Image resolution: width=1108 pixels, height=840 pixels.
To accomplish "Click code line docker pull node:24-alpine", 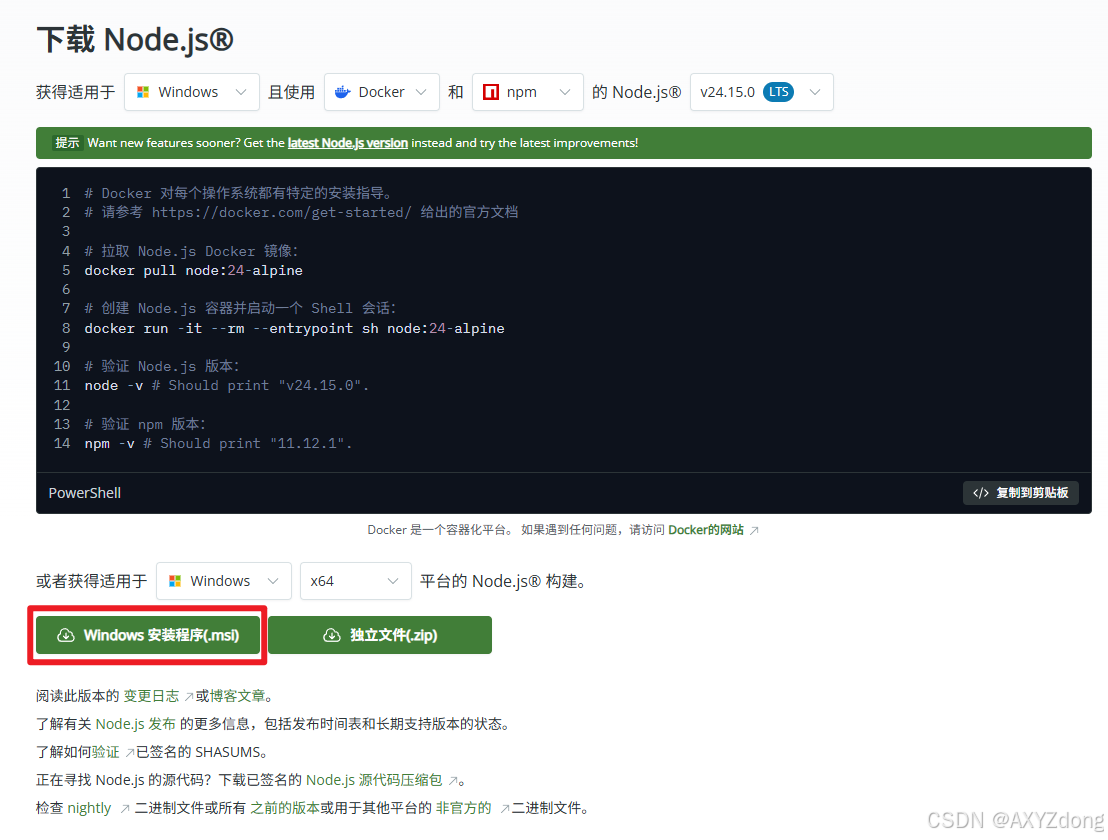I will [194, 271].
